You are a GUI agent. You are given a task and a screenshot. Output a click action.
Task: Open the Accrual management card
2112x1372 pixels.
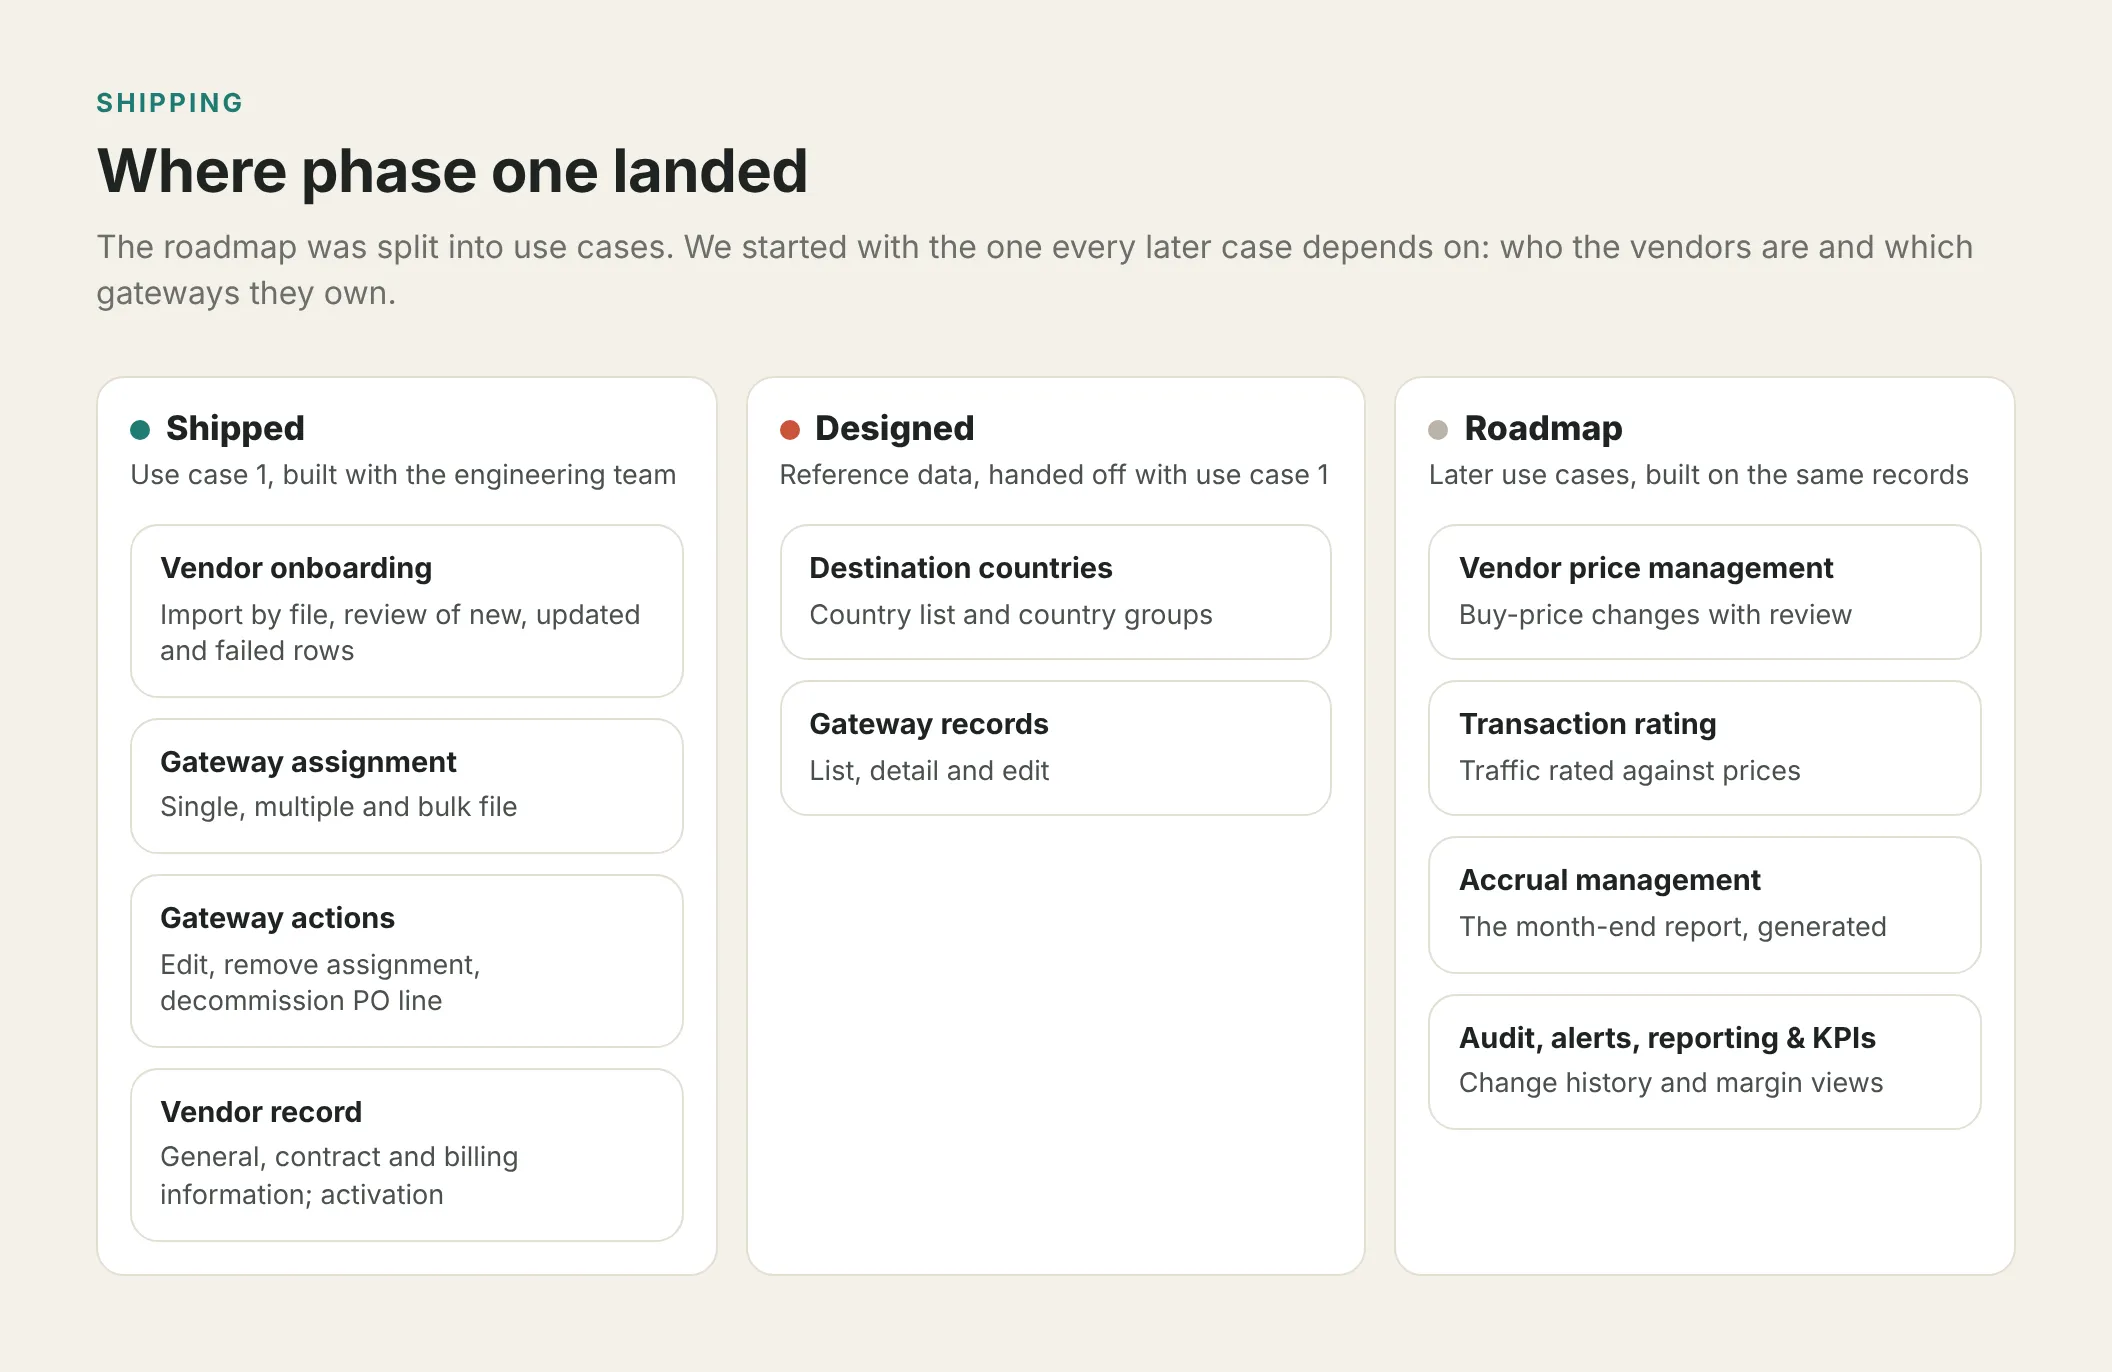pyautogui.click(x=1704, y=905)
